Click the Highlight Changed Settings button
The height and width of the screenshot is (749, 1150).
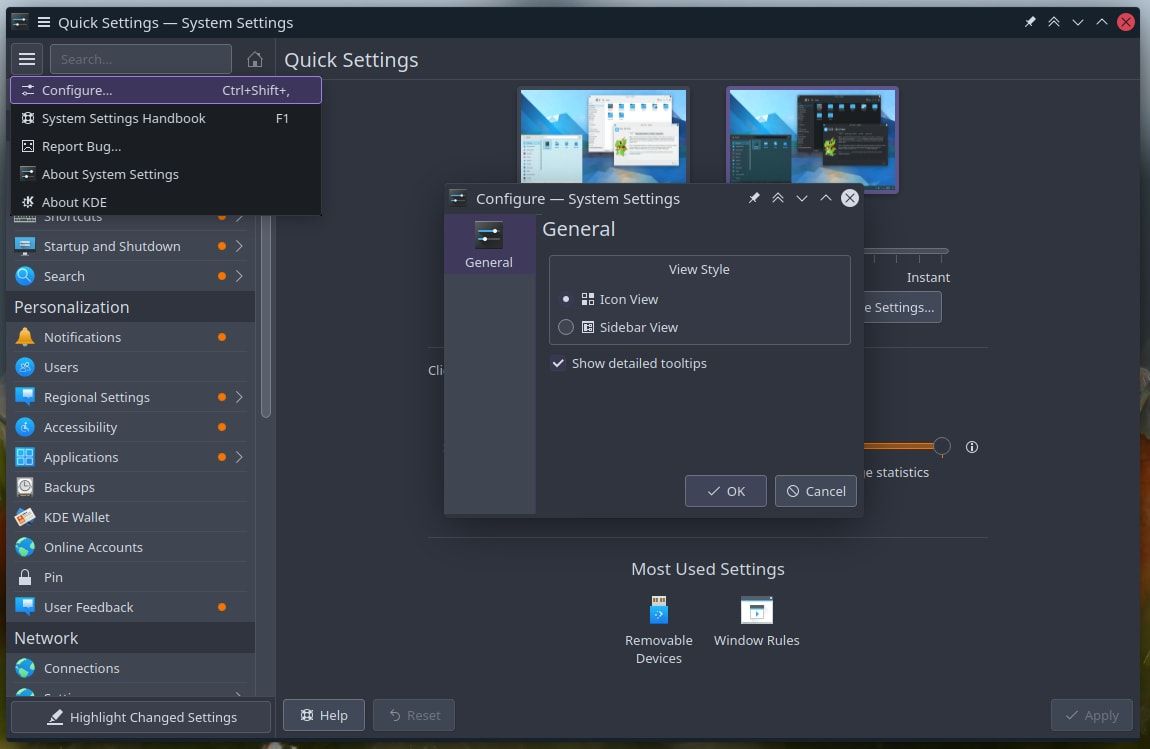[x=140, y=716]
